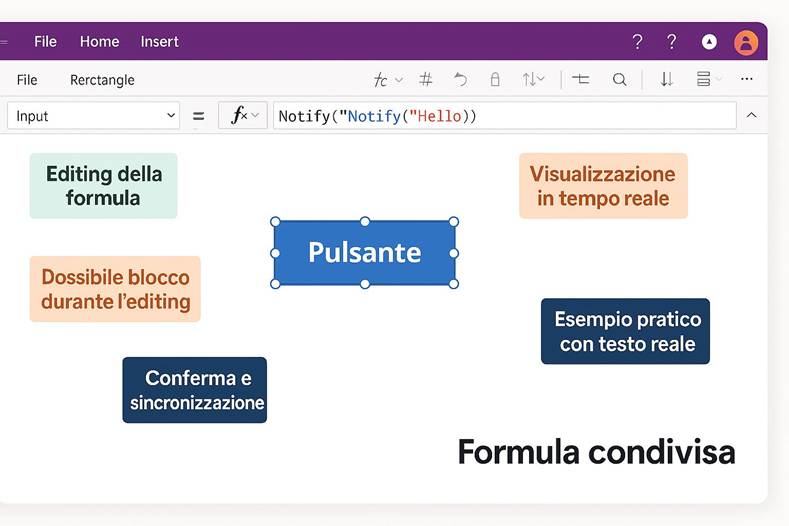Click the first question mark help icon

(637, 41)
